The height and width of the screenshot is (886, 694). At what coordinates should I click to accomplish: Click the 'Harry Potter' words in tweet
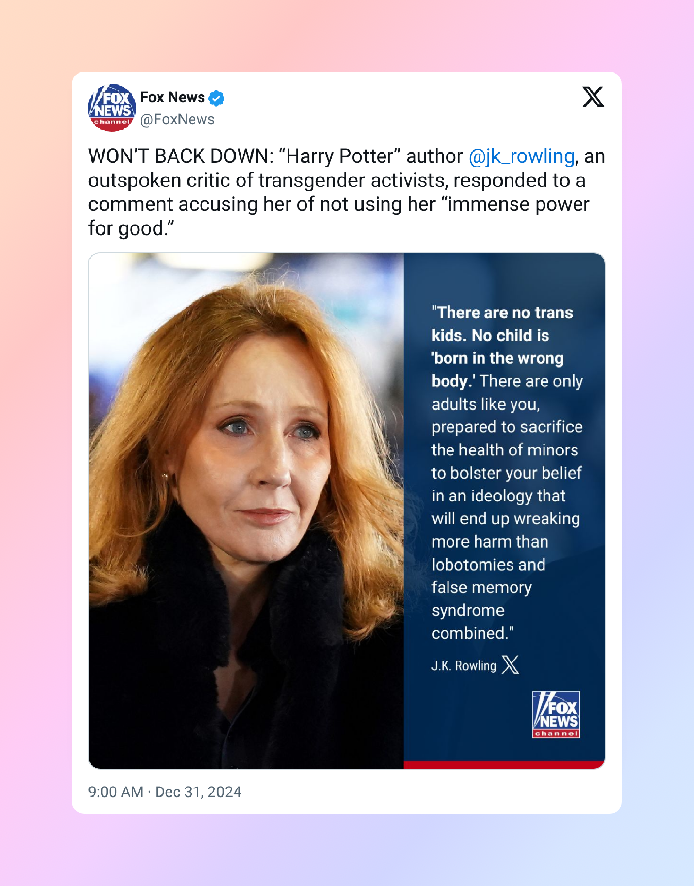pyautogui.click(x=340, y=156)
